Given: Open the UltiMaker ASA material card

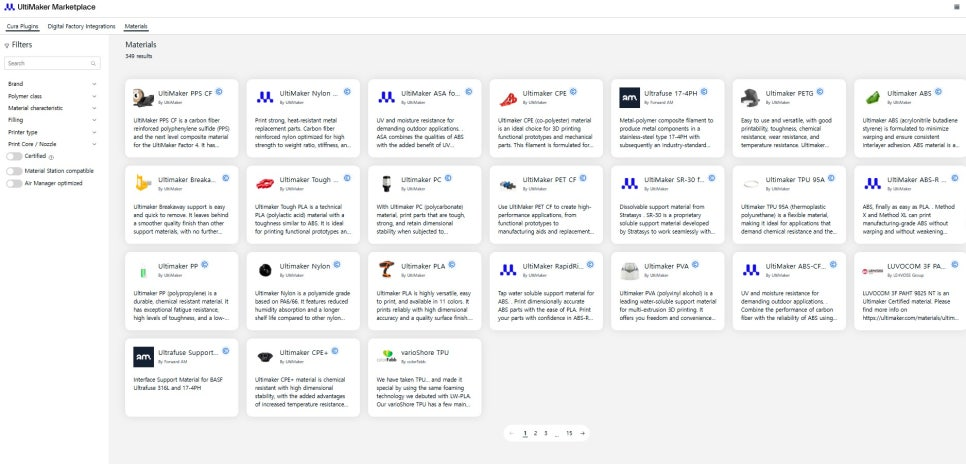Looking at the screenshot, I should tap(424, 118).
